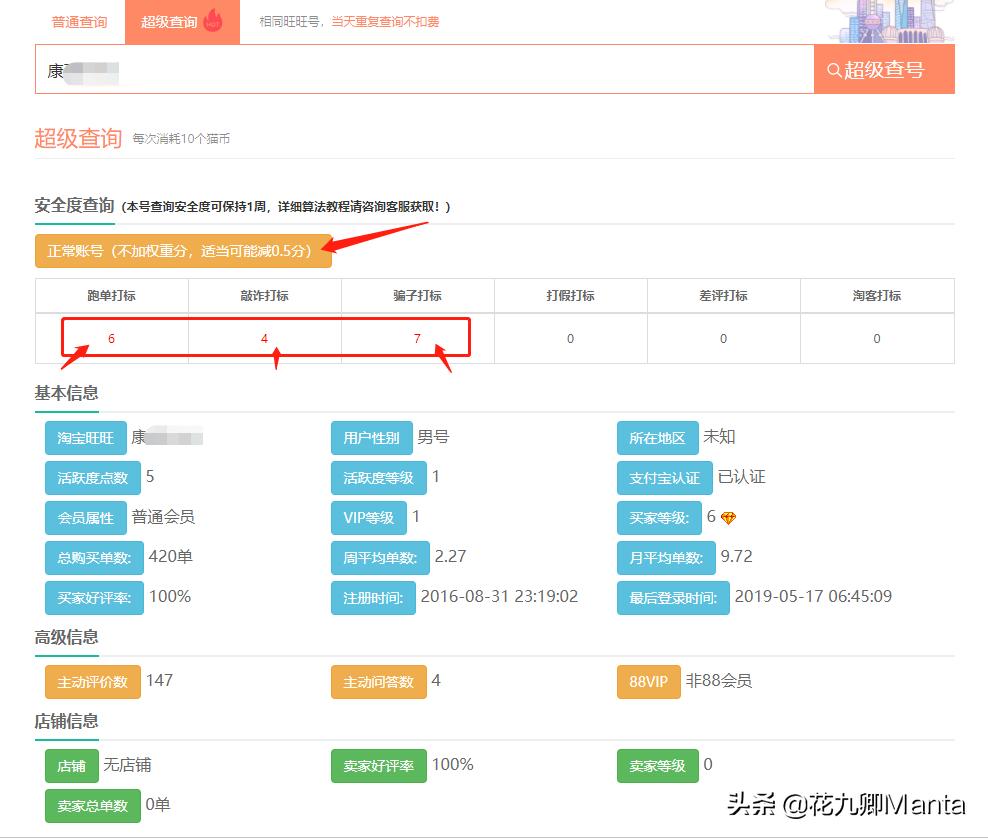Click the 主动评价数 label

[x=93, y=682]
